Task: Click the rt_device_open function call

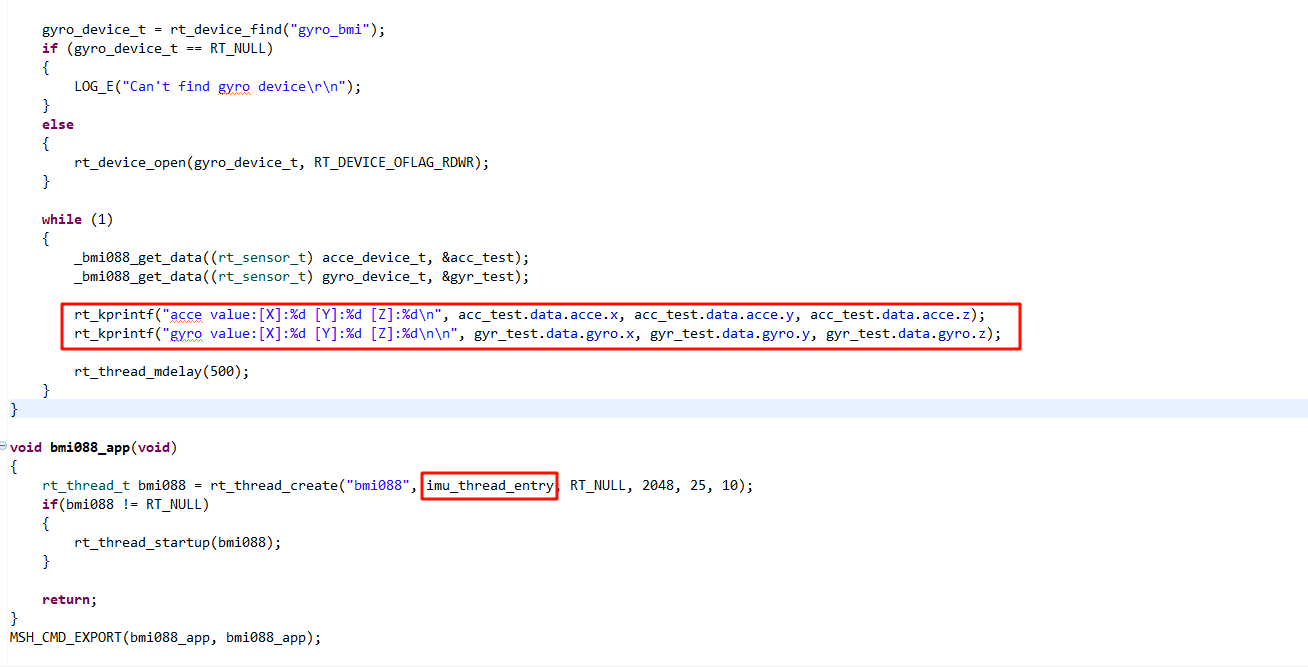Action: (130, 162)
